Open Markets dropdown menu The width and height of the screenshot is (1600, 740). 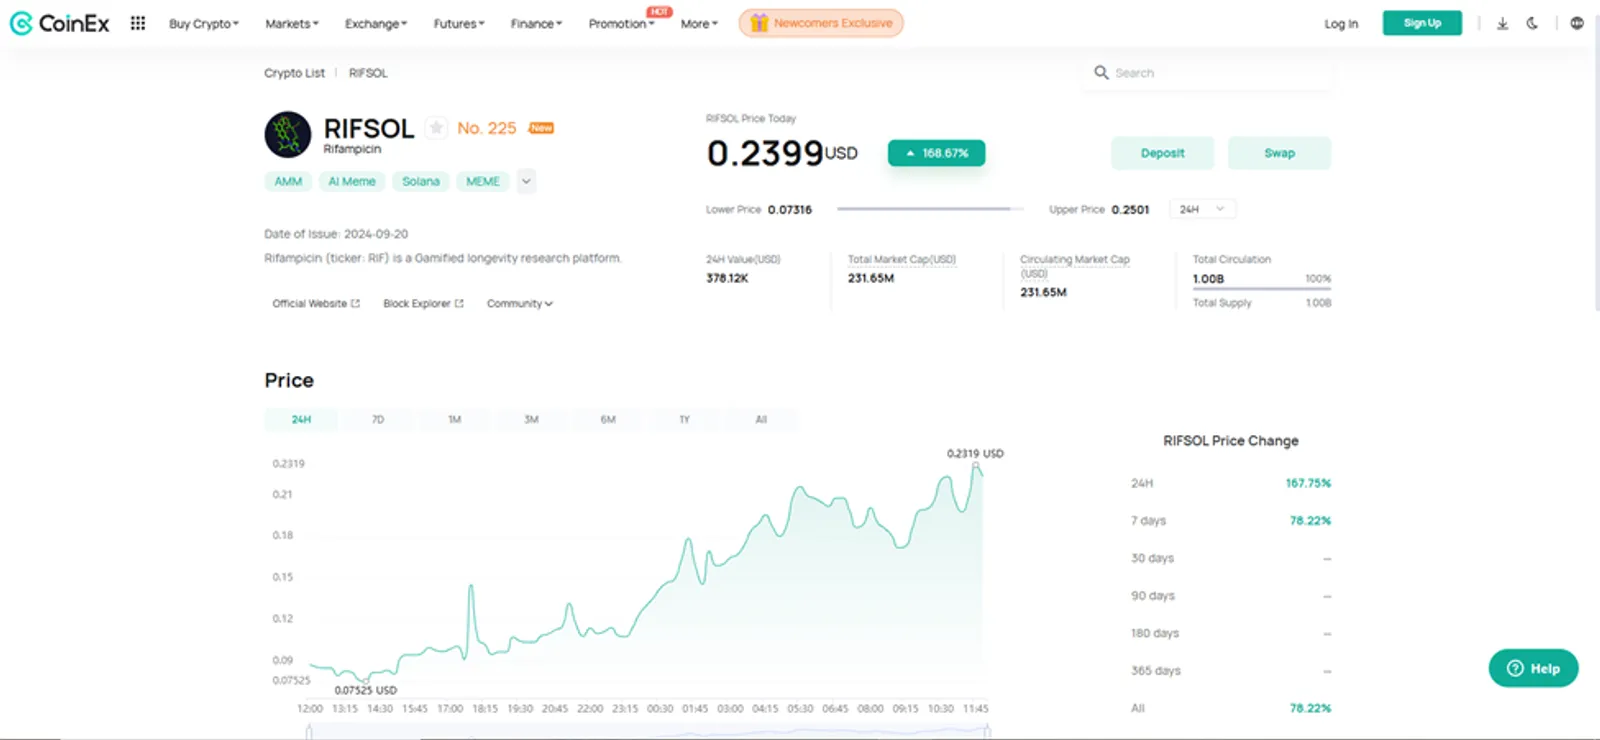pyautogui.click(x=292, y=23)
